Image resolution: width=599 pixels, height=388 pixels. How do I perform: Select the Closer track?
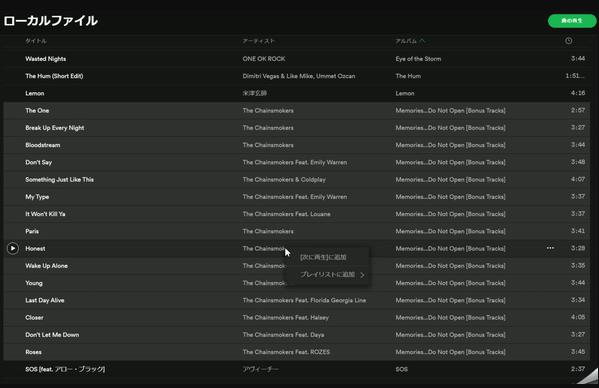coord(34,318)
